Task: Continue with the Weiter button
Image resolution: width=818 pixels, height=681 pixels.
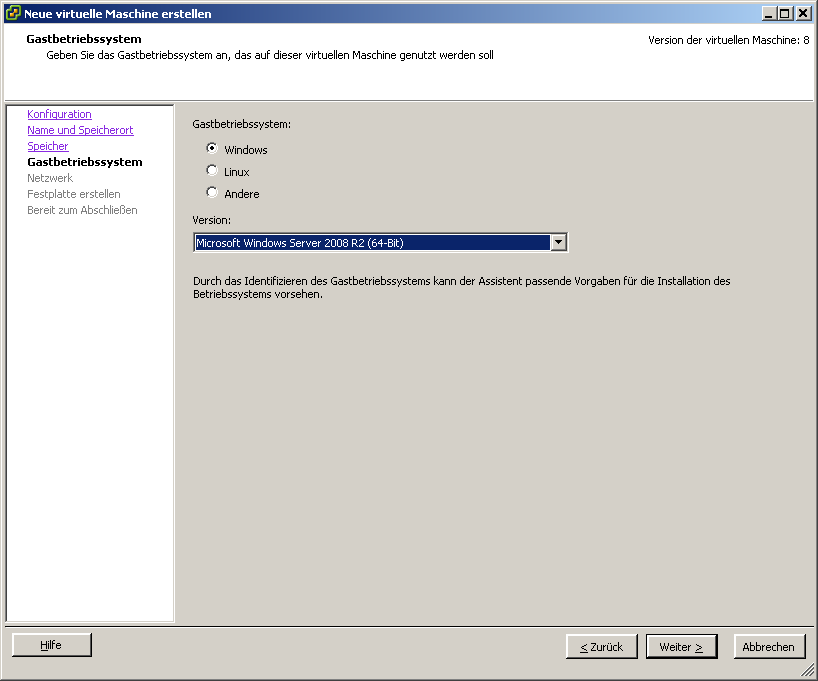Action: click(x=681, y=647)
